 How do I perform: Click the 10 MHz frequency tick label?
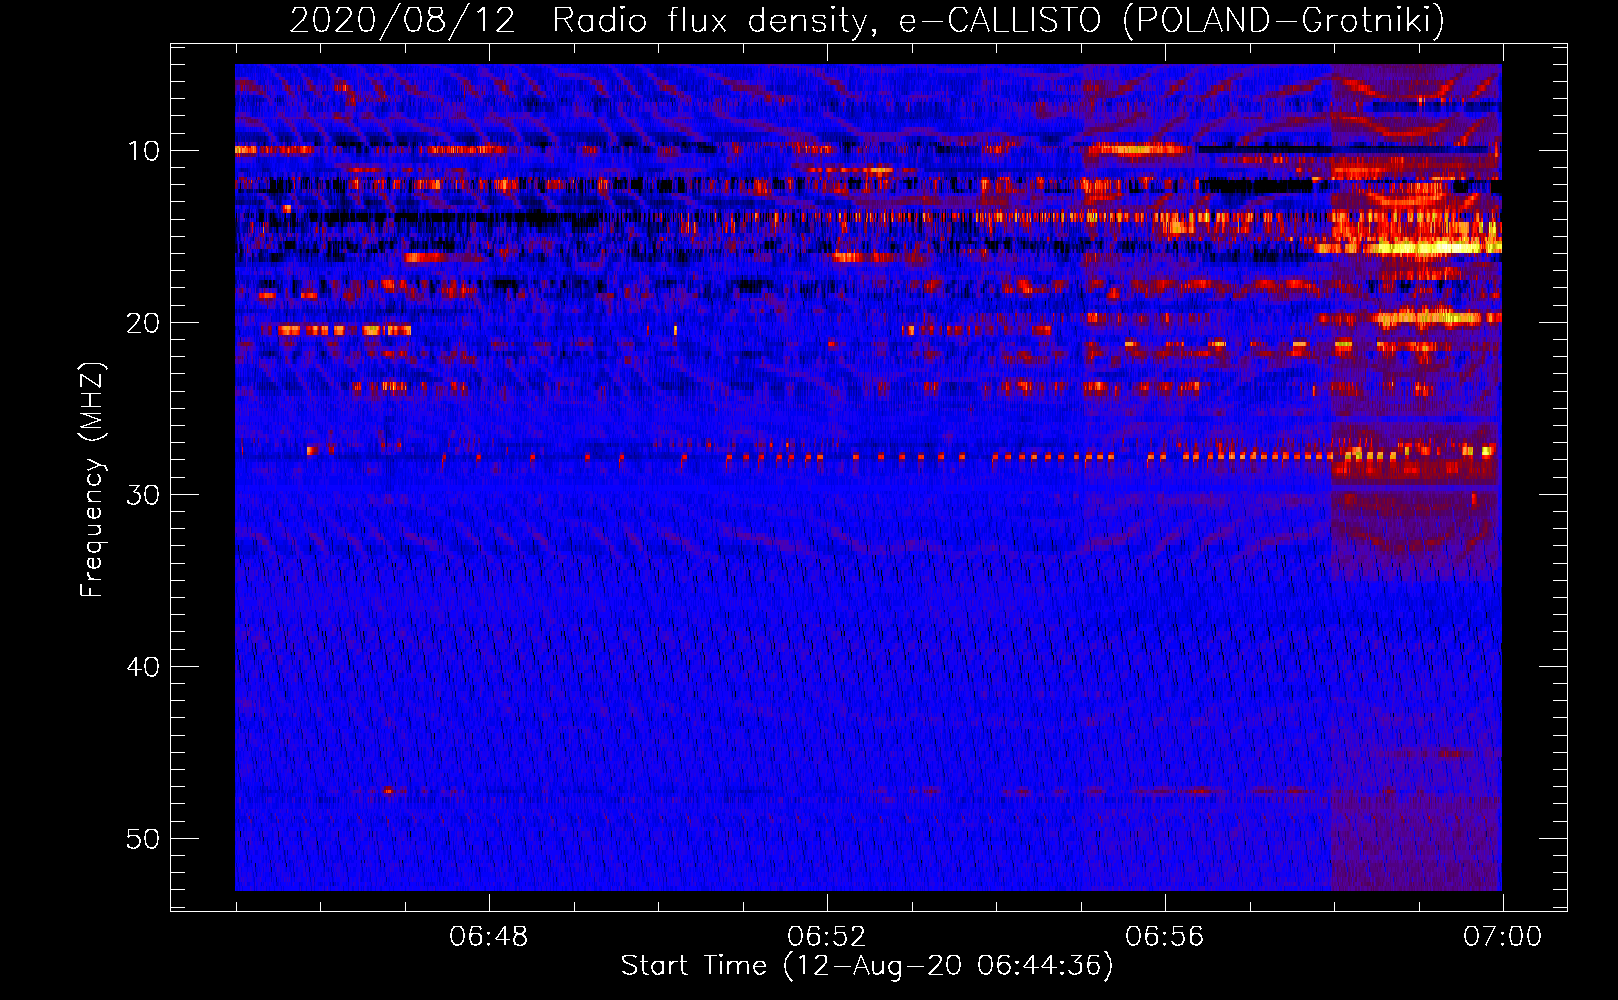(x=143, y=151)
